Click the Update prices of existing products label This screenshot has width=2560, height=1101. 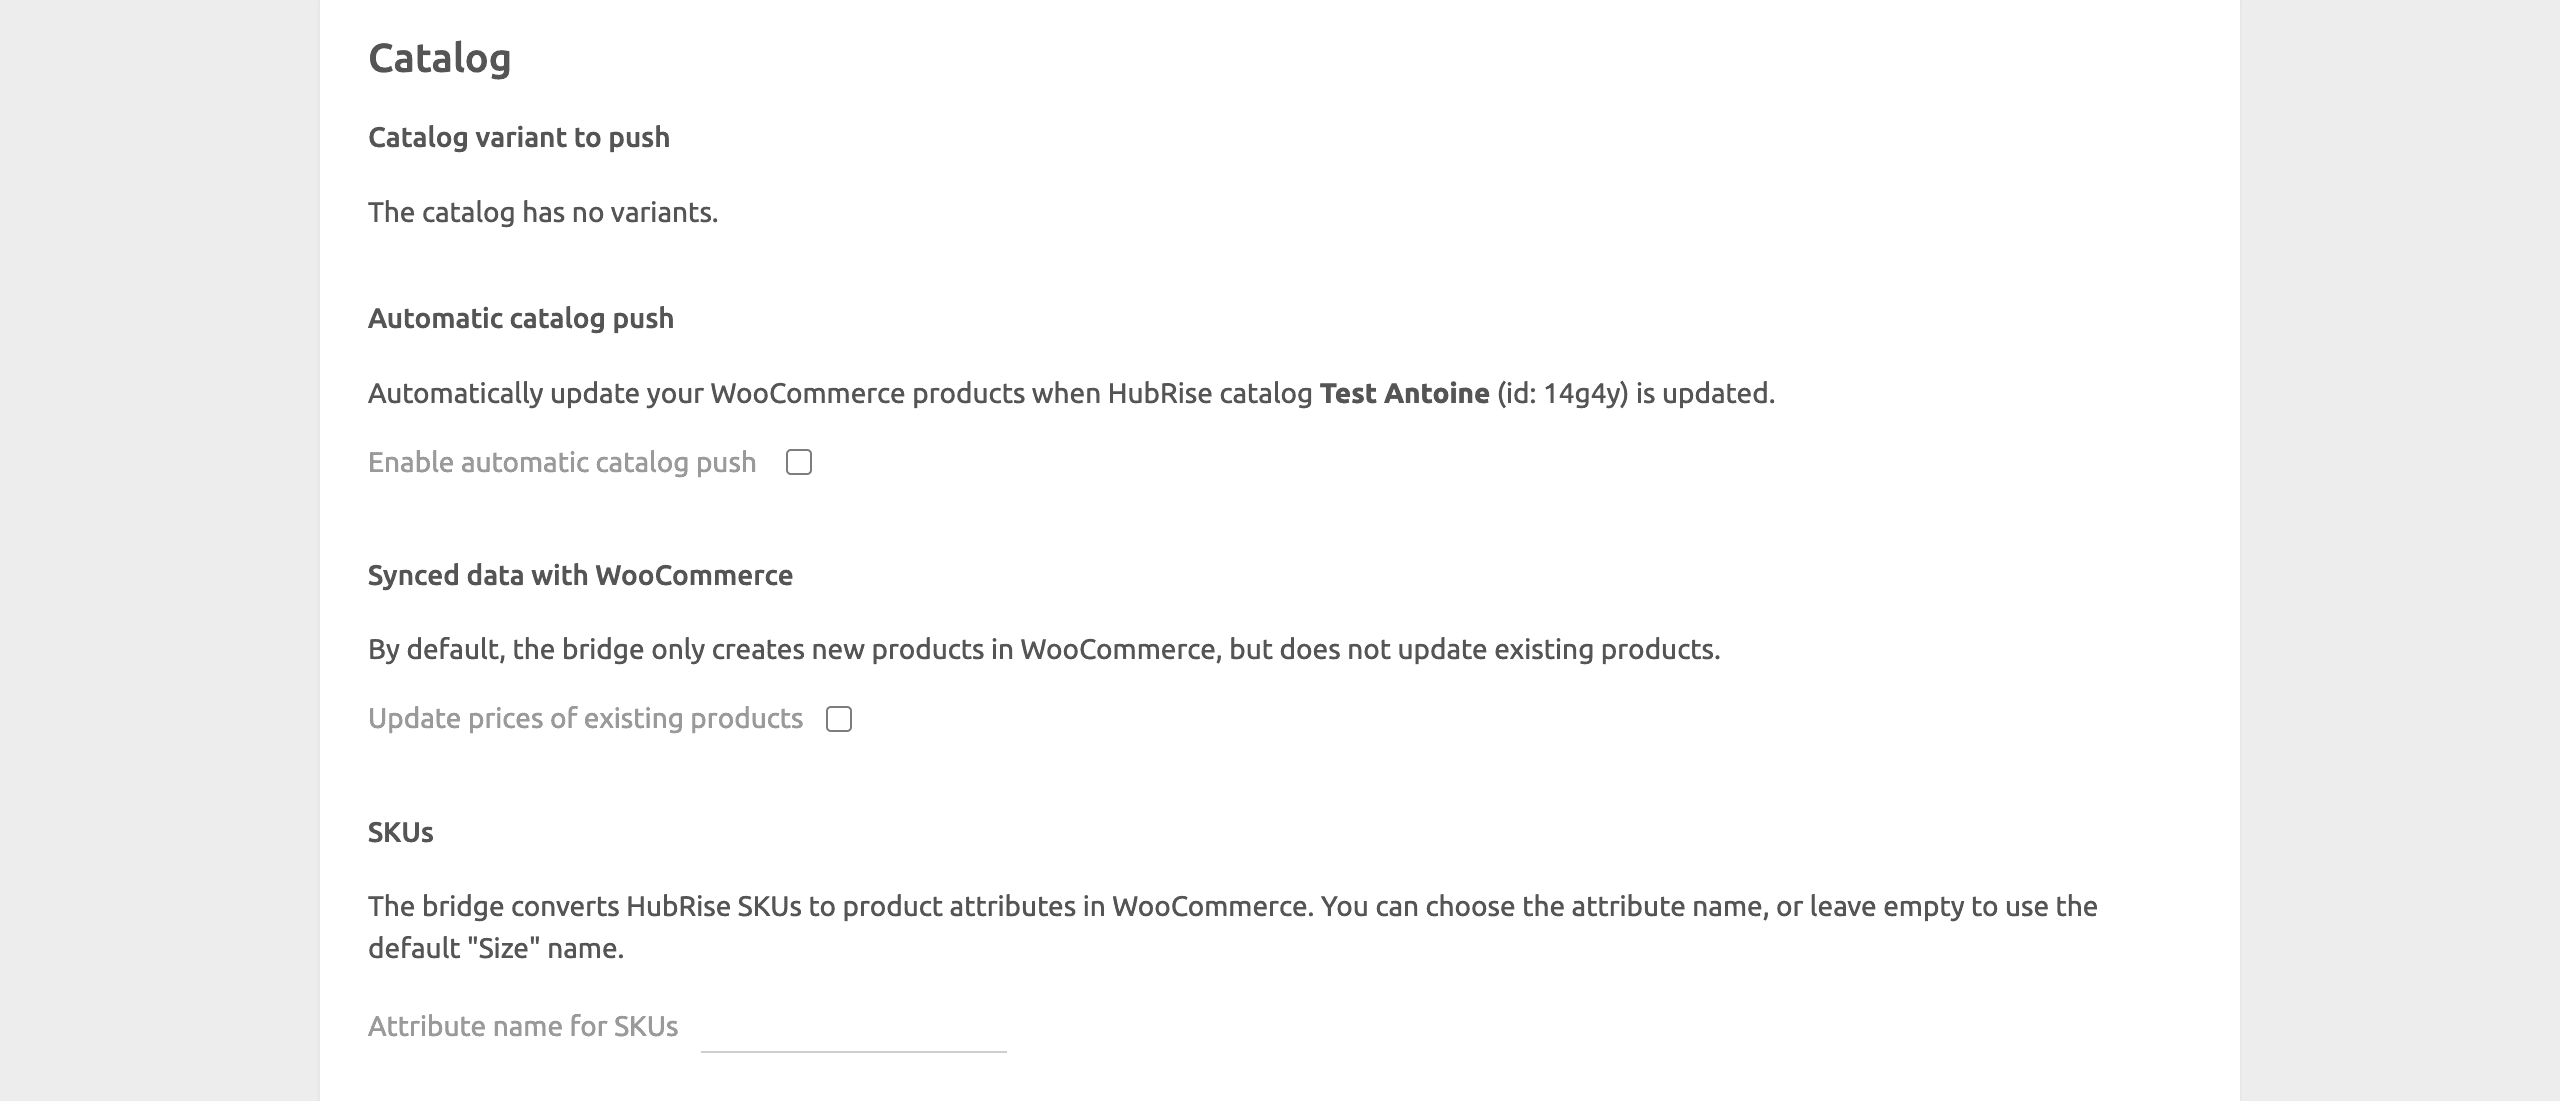[585, 717]
